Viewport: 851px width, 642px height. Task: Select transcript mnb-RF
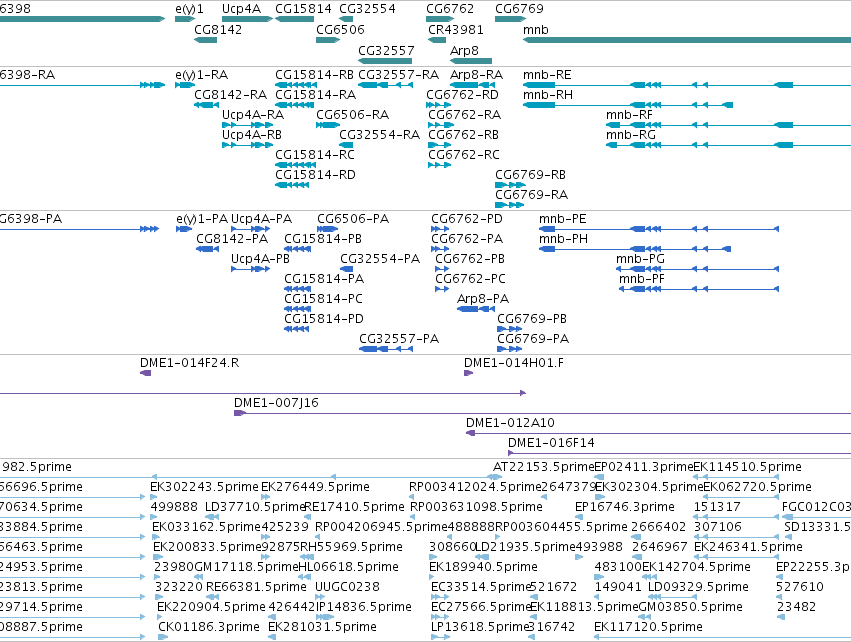click(629, 115)
